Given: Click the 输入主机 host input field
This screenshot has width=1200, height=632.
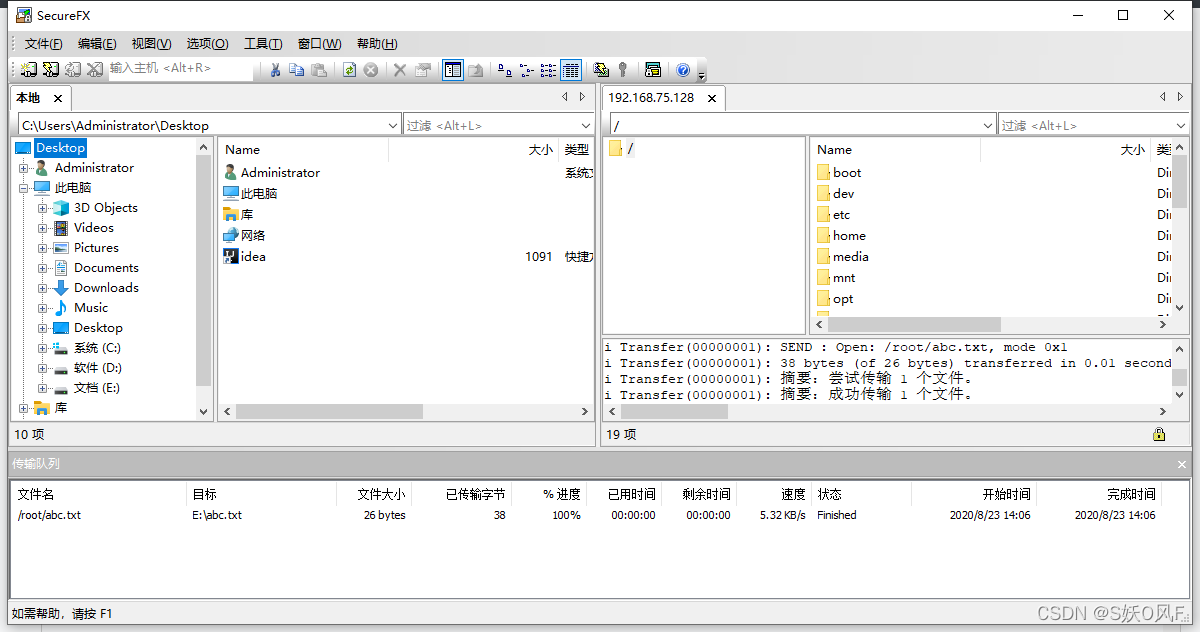Looking at the screenshot, I should pyautogui.click(x=180, y=69).
